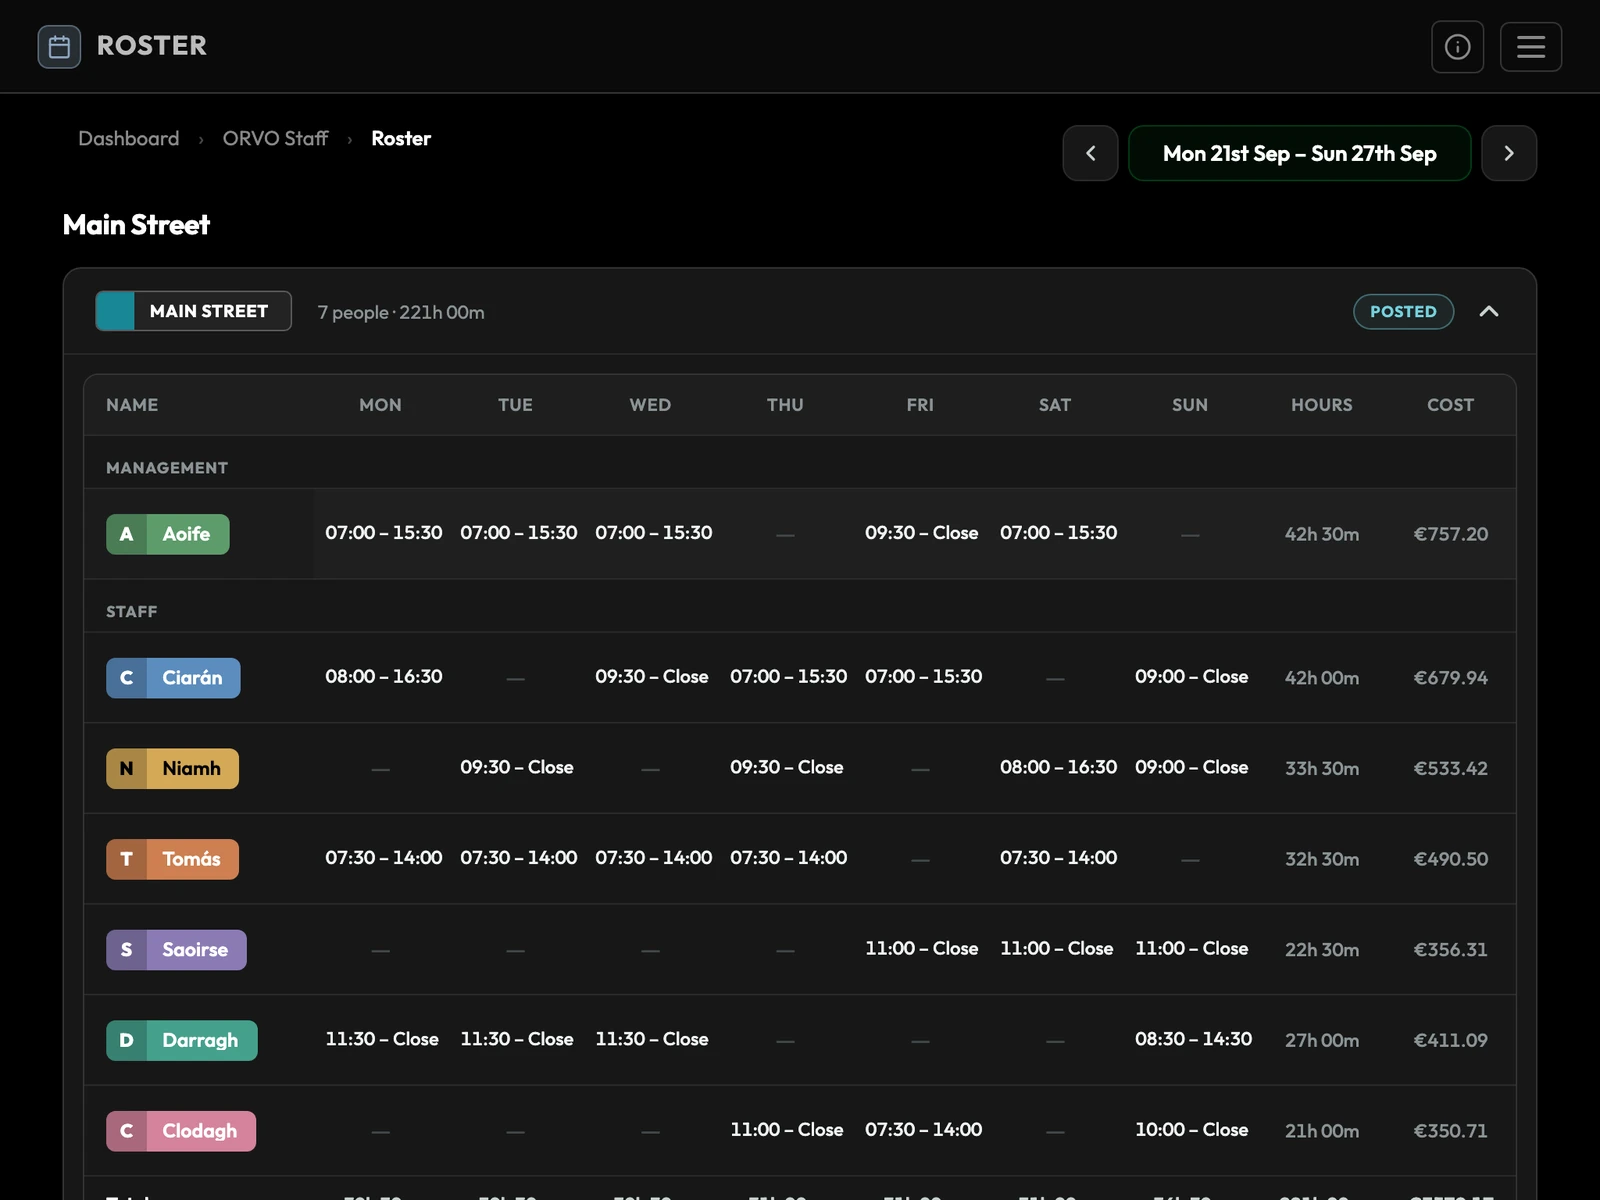Click the MANAGEMENT group label
1600x1200 pixels.
pyautogui.click(x=167, y=468)
